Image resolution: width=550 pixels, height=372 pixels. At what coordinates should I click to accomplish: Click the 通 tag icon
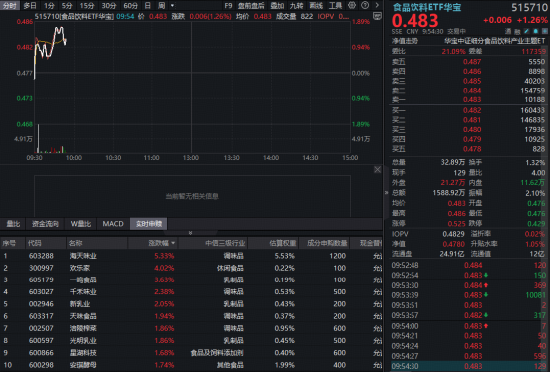click(508, 31)
